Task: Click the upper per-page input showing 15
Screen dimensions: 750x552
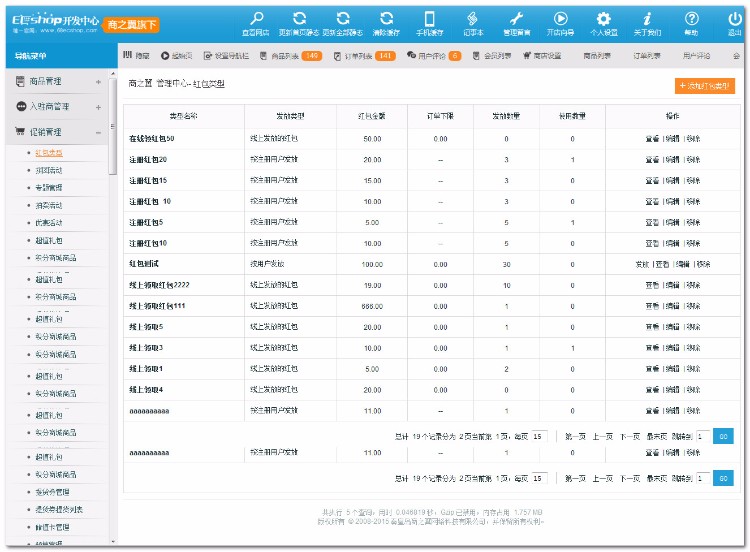Action: [x=539, y=436]
